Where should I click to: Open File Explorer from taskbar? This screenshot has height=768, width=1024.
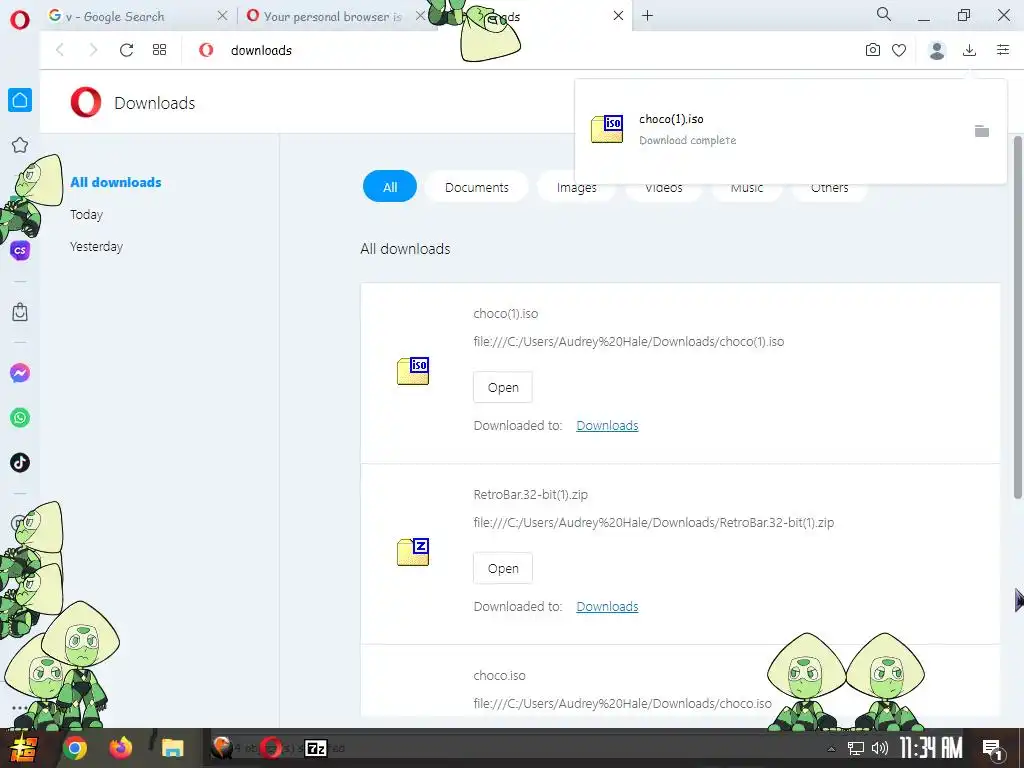172,748
